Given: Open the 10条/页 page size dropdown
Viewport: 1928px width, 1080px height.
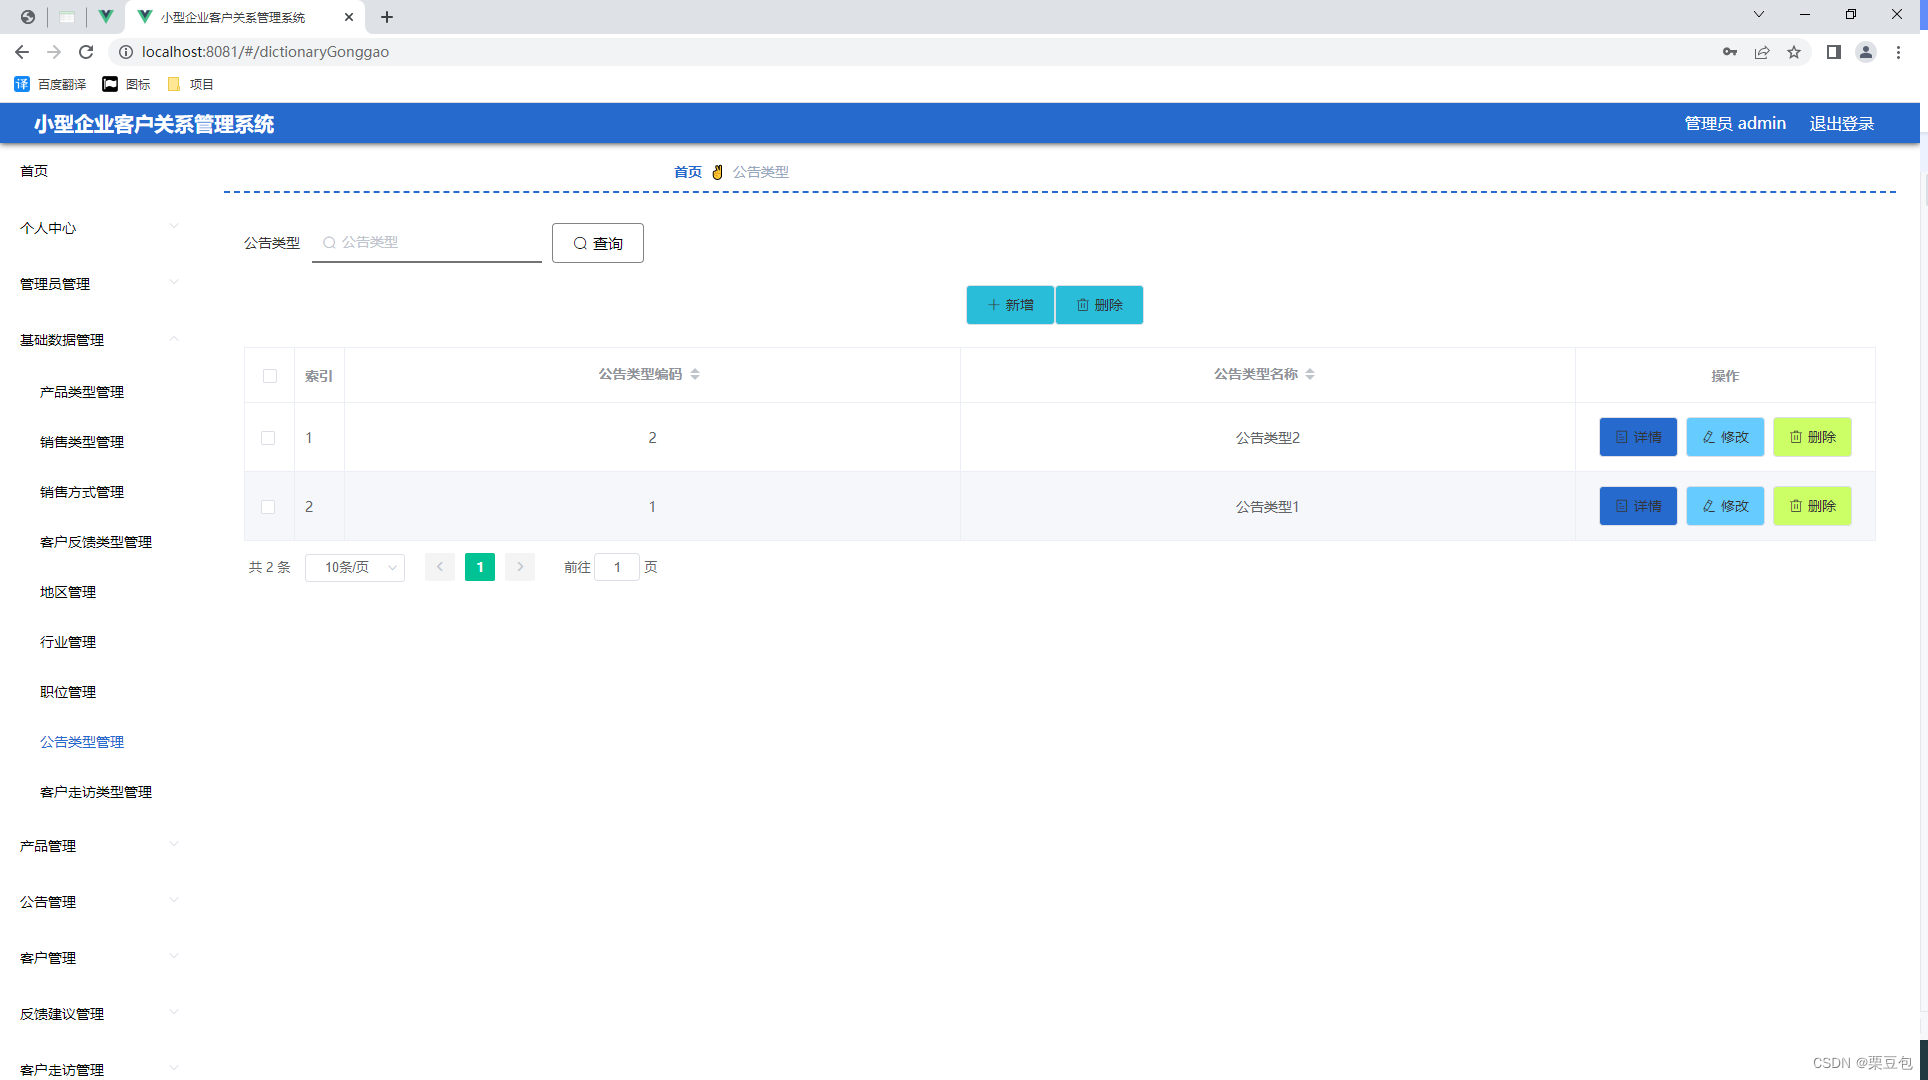Looking at the screenshot, I should [354, 567].
